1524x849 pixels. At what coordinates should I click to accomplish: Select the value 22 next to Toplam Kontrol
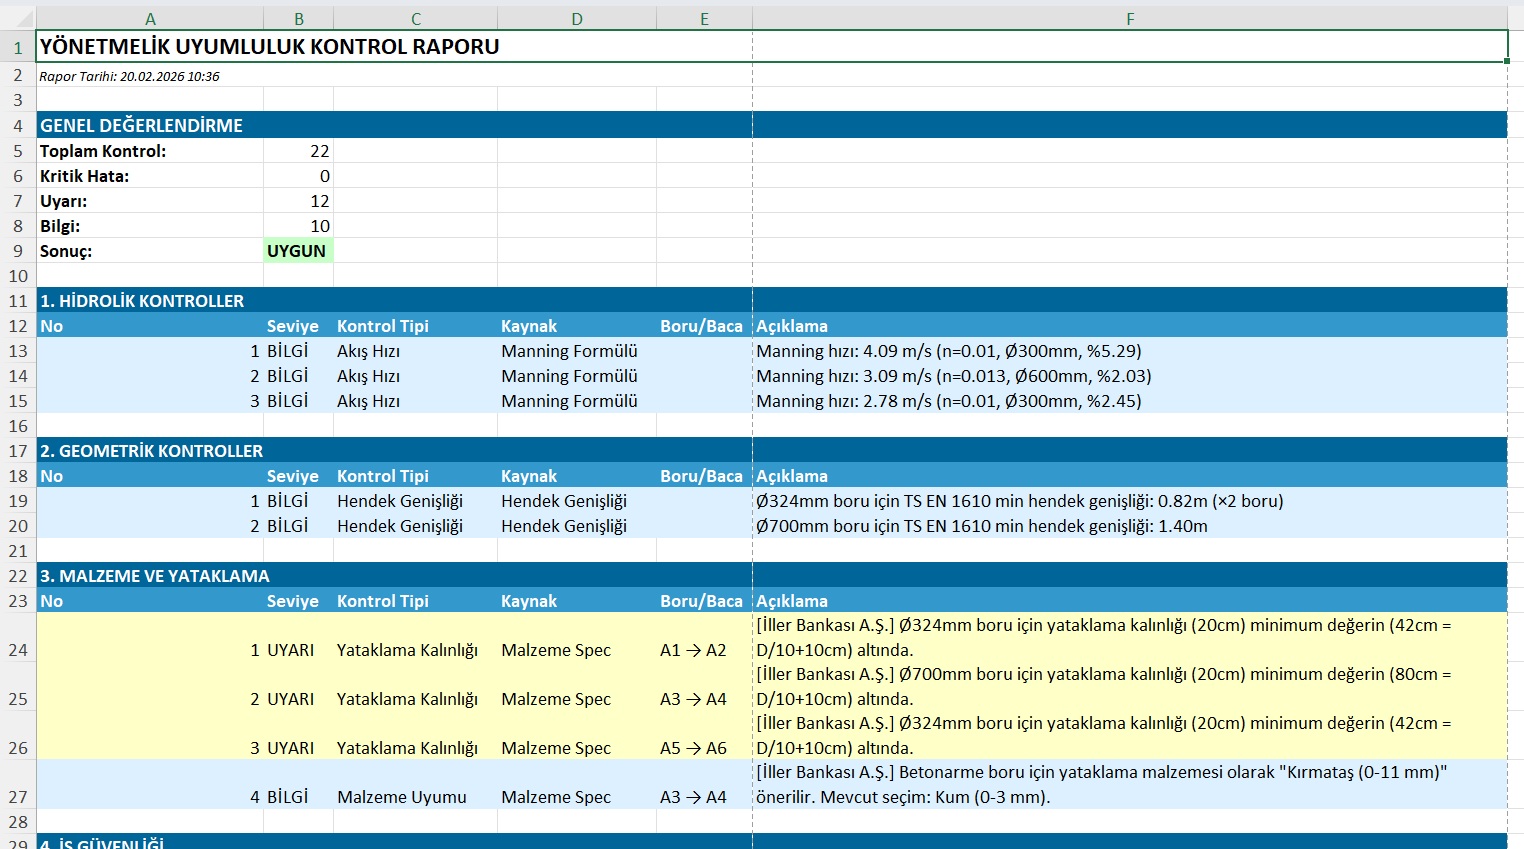coord(299,151)
